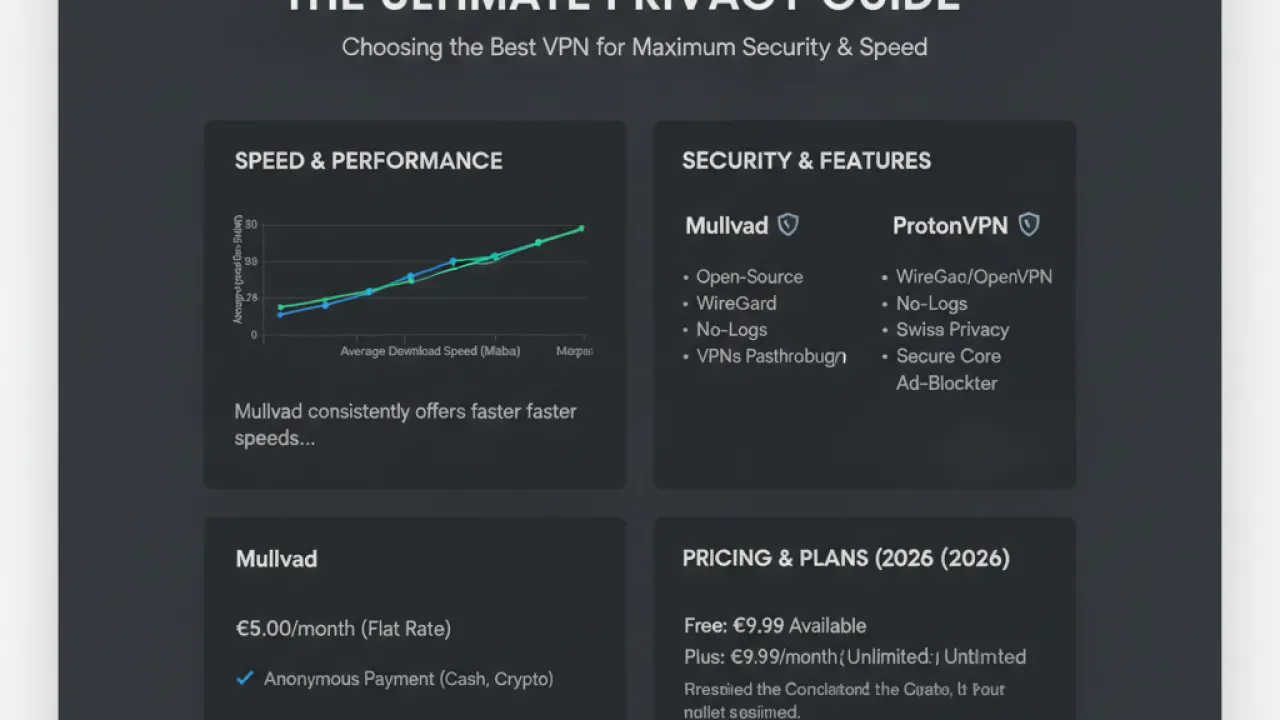Click the Average Download Speed axis label
The width and height of the screenshot is (1280, 720).
click(430, 352)
